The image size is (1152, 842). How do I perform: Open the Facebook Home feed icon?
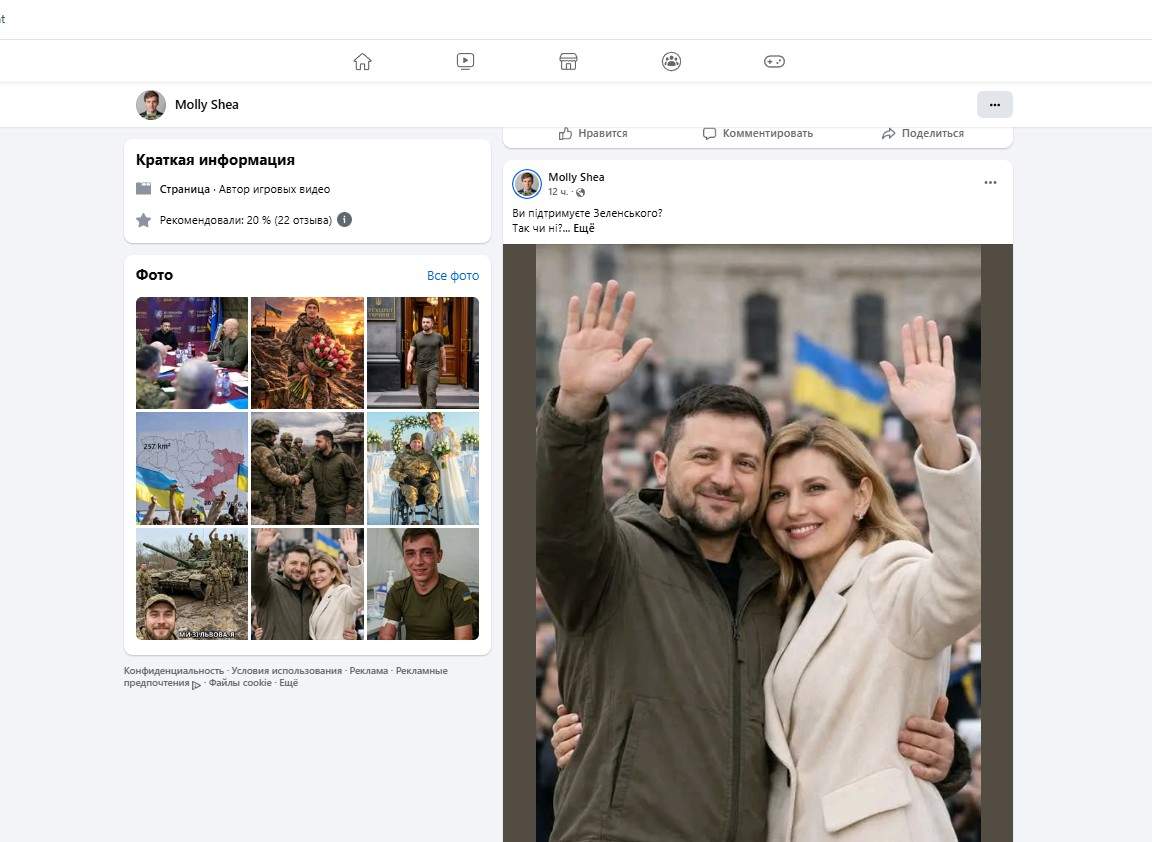tap(362, 61)
